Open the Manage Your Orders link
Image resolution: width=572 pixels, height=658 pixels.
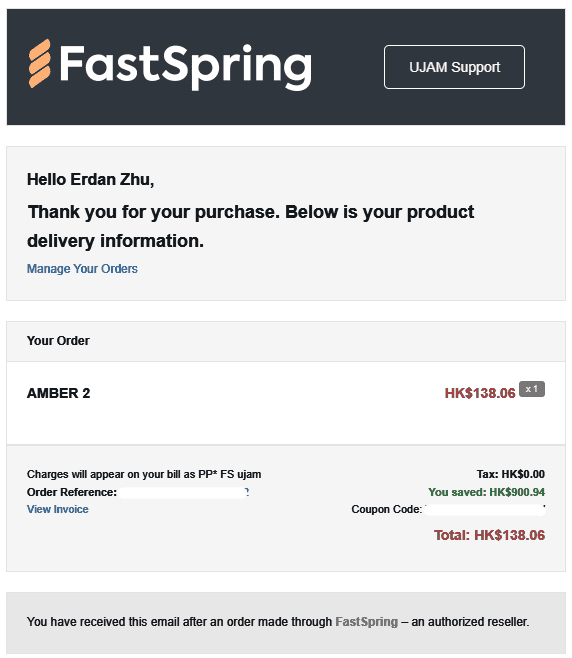point(82,269)
